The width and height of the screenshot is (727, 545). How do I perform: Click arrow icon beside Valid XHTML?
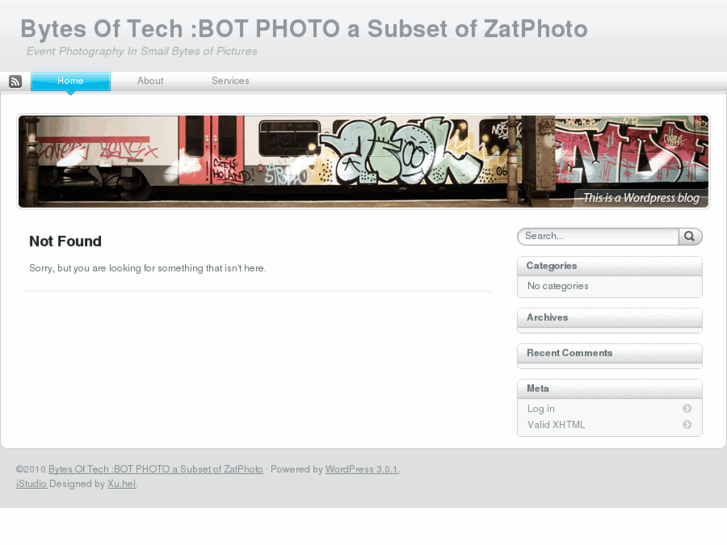pos(687,425)
